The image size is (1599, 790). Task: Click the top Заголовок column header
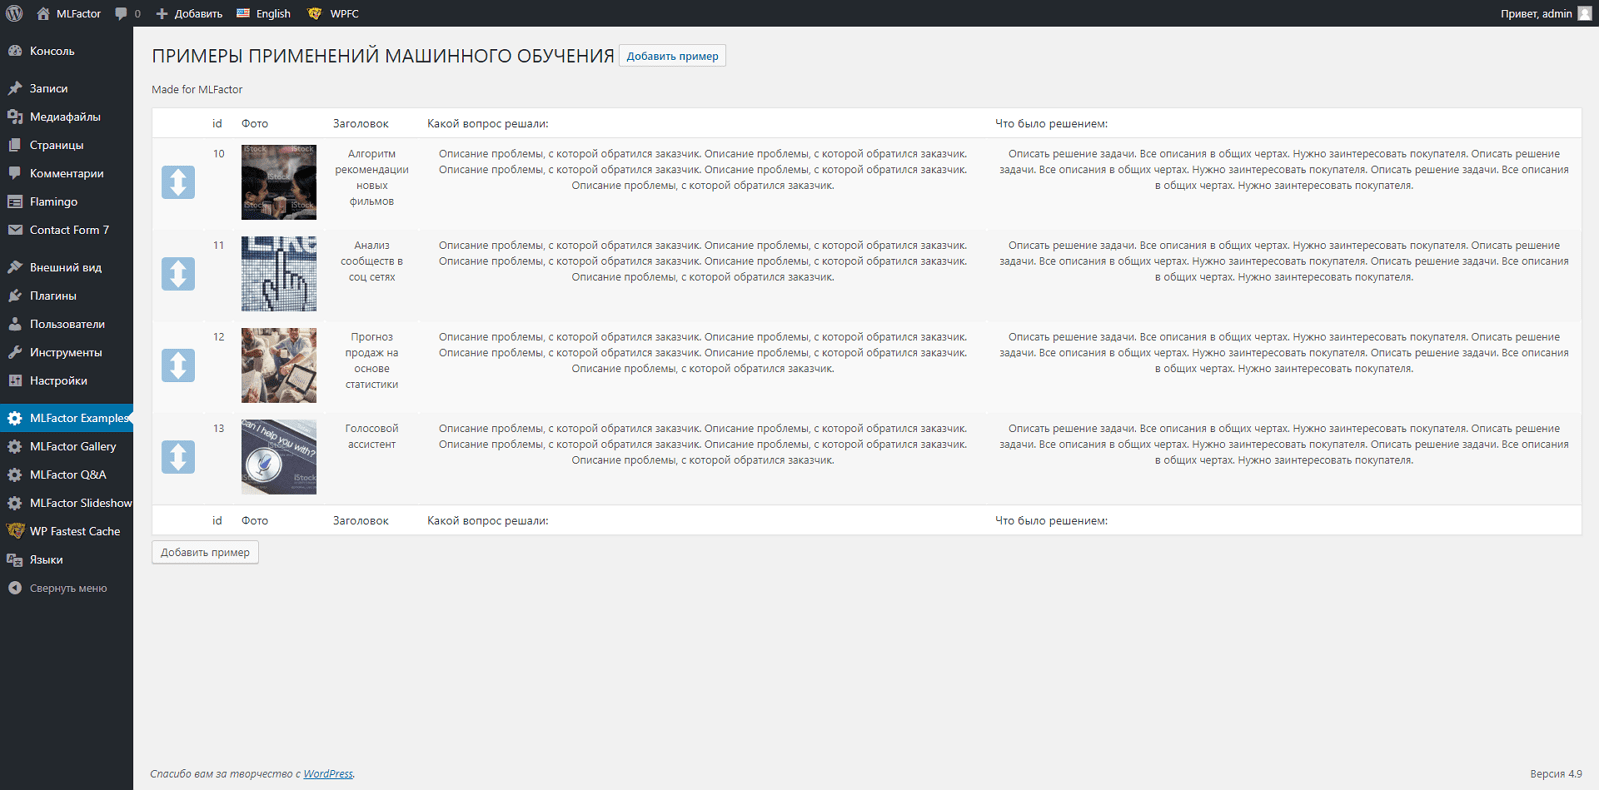(x=361, y=124)
